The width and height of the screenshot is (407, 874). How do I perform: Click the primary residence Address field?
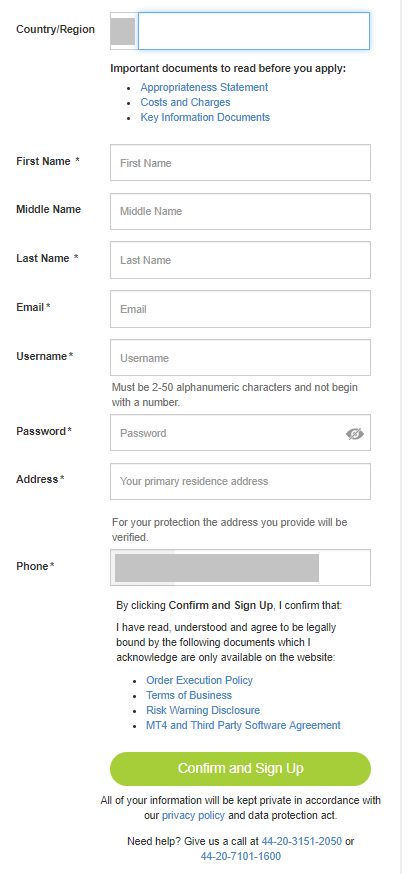tap(240, 482)
